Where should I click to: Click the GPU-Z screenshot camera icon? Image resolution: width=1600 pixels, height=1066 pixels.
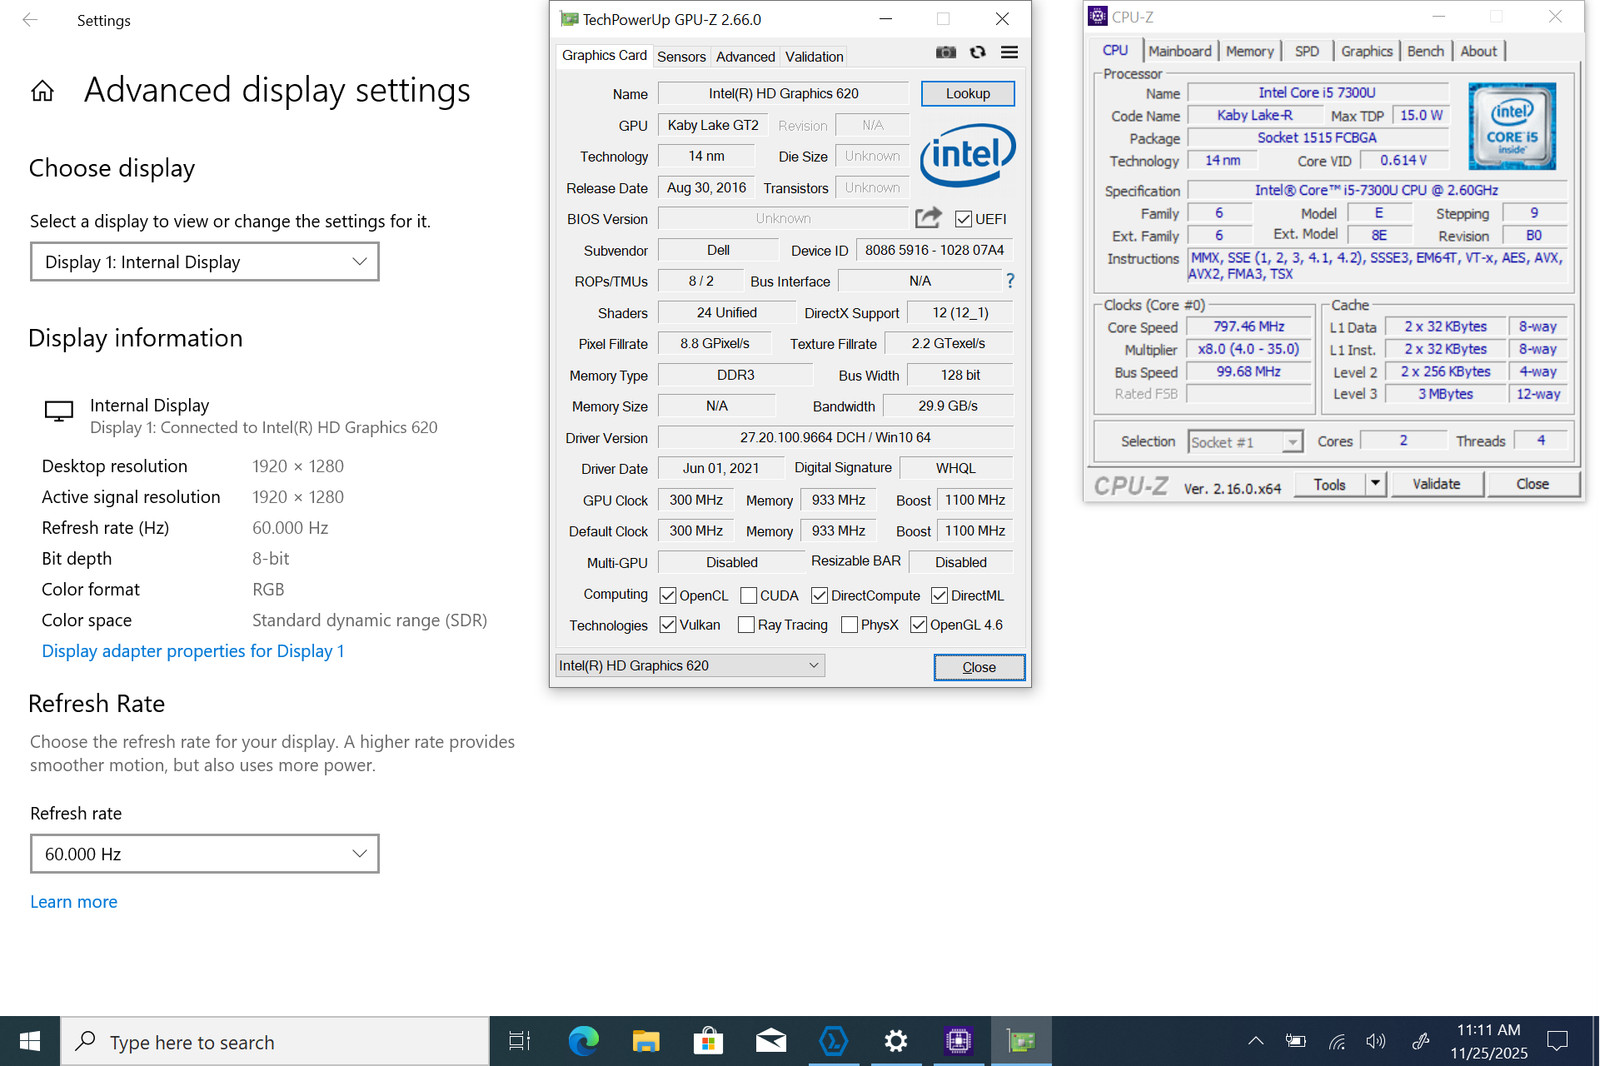tap(946, 52)
